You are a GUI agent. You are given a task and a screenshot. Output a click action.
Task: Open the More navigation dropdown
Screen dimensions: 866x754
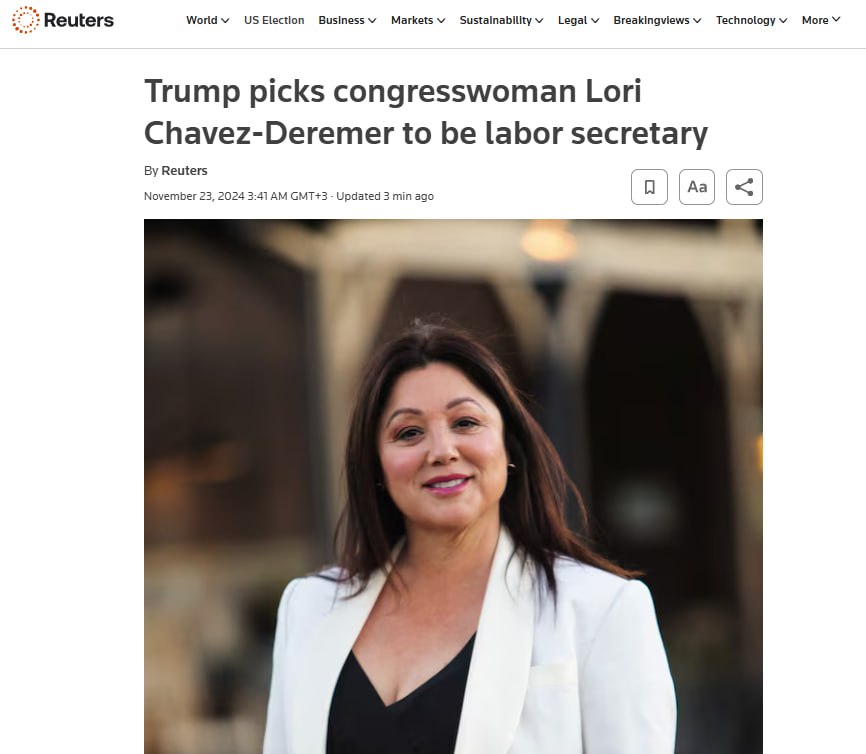821,20
